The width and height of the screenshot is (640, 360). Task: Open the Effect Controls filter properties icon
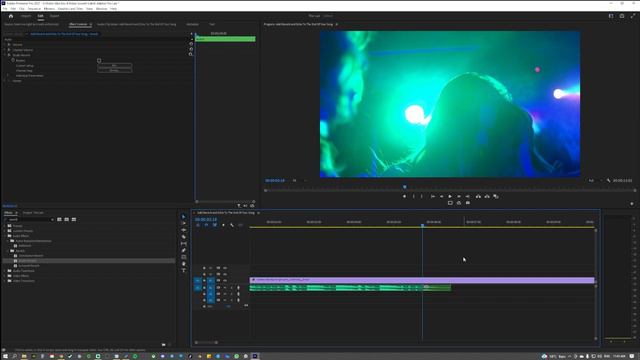239,206
